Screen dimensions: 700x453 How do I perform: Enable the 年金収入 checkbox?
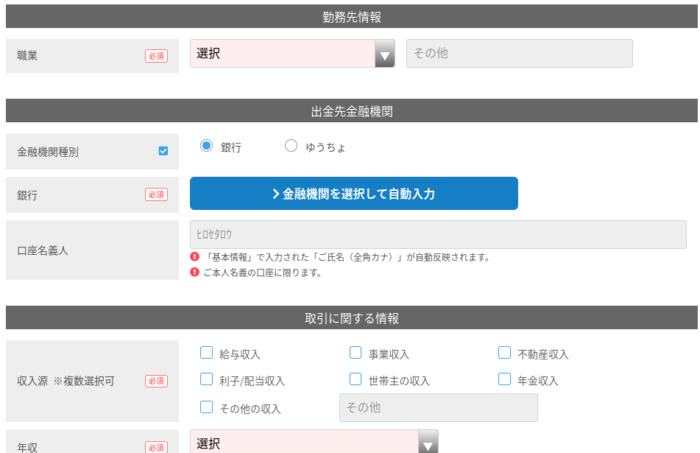coord(504,379)
